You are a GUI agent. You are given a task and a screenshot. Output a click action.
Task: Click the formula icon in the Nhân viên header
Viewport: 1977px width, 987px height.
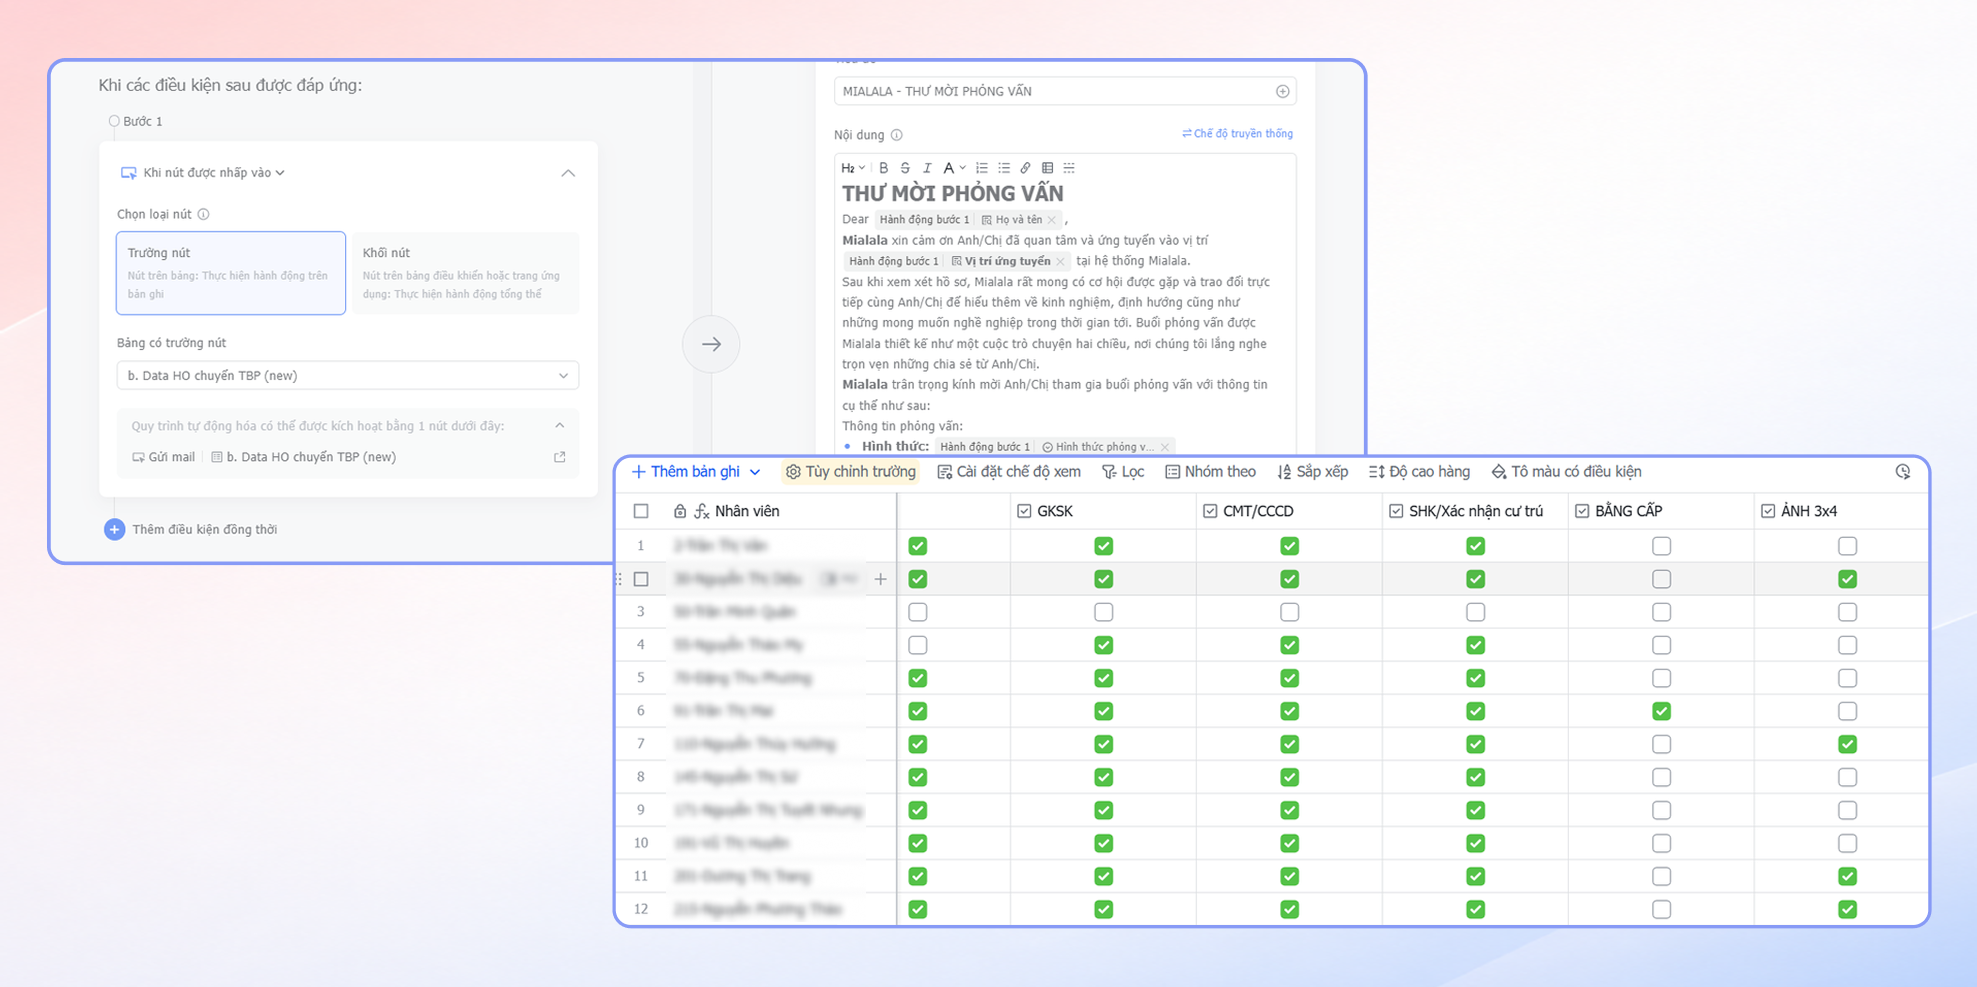point(702,511)
